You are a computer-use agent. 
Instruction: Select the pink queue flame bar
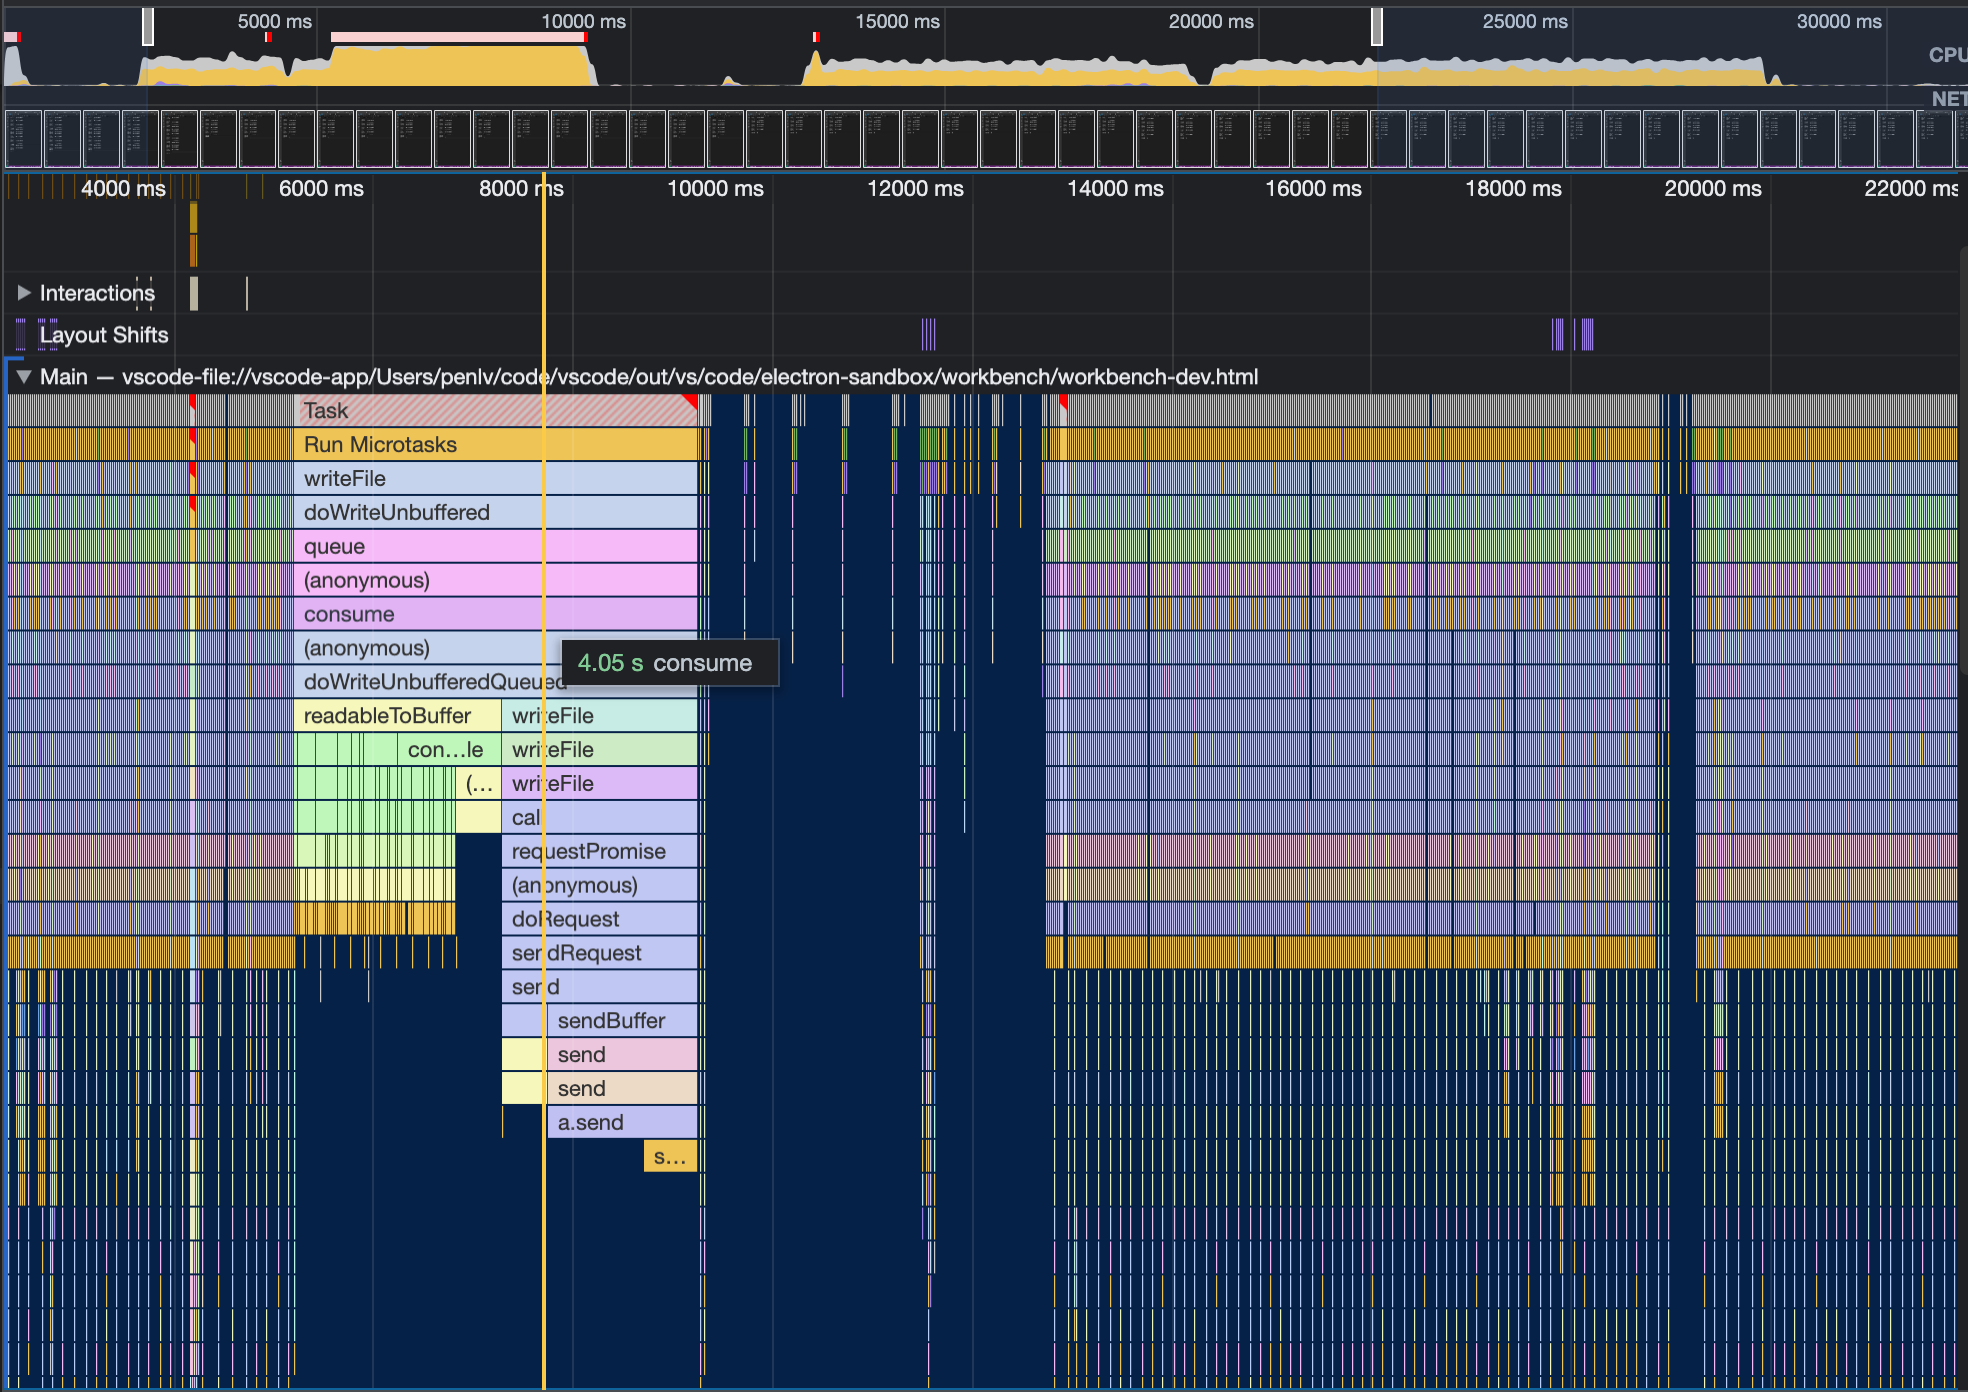click(x=420, y=547)
